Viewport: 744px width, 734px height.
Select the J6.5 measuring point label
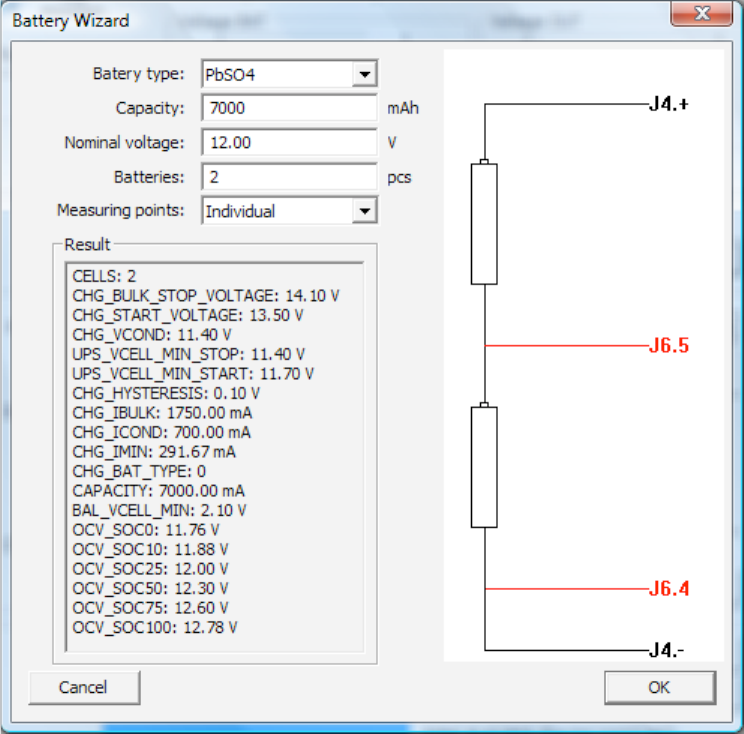point(669,347)
